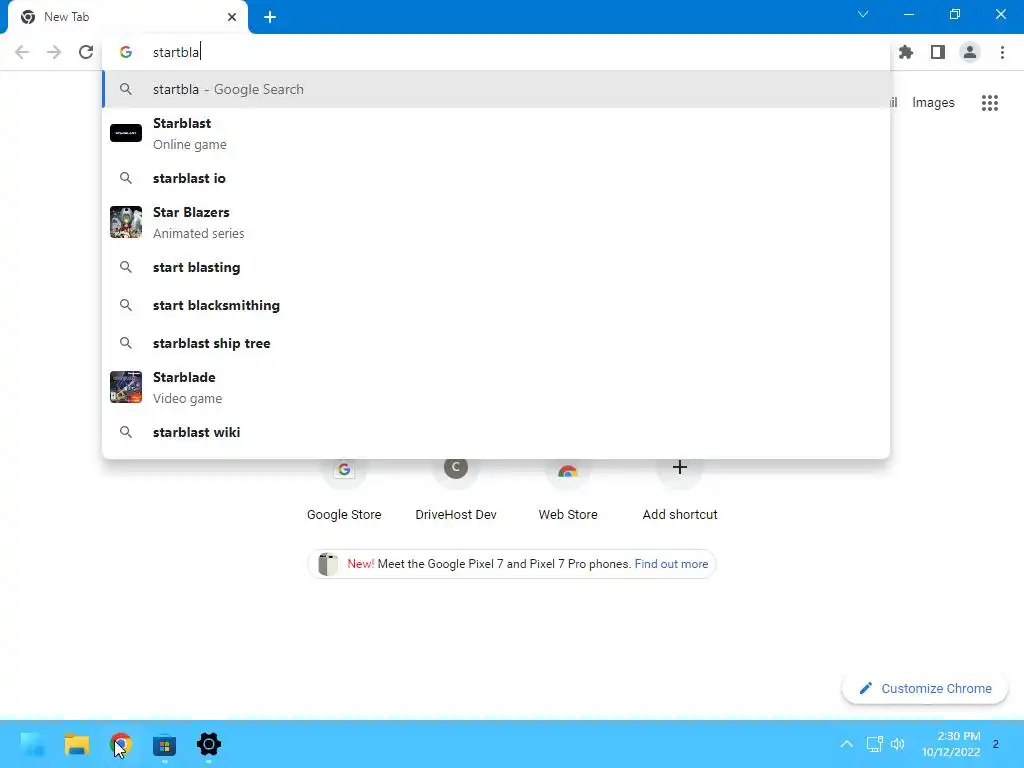The height and width of the screenshot is (768, 1024).
Task: Click the search icon beside starblast wiki
Action: coord(126,432)
